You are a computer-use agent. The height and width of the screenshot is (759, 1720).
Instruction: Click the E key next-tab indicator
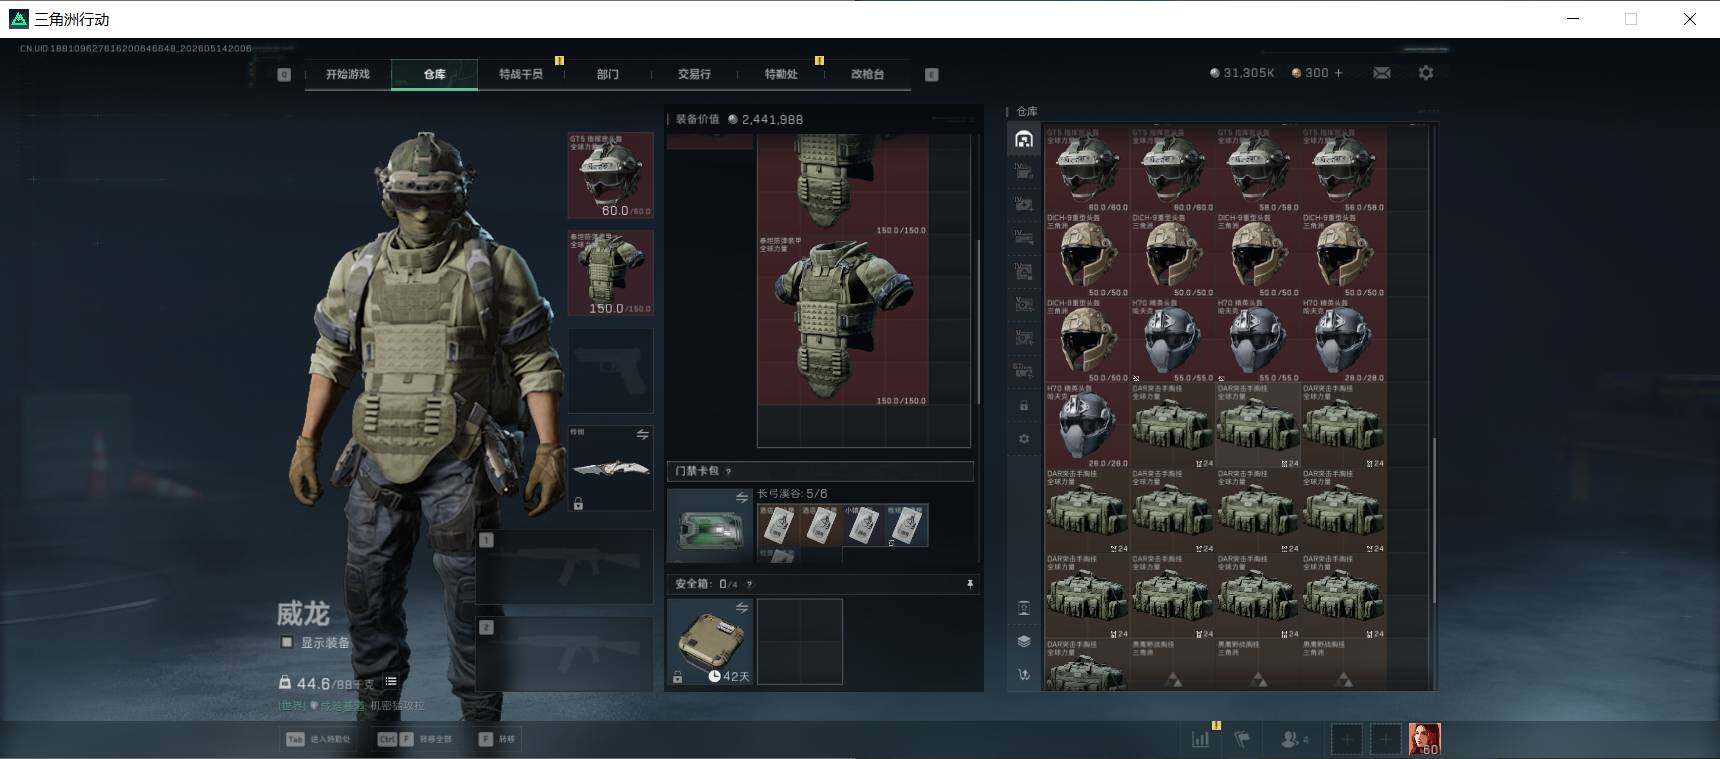[x=932, y=74]
